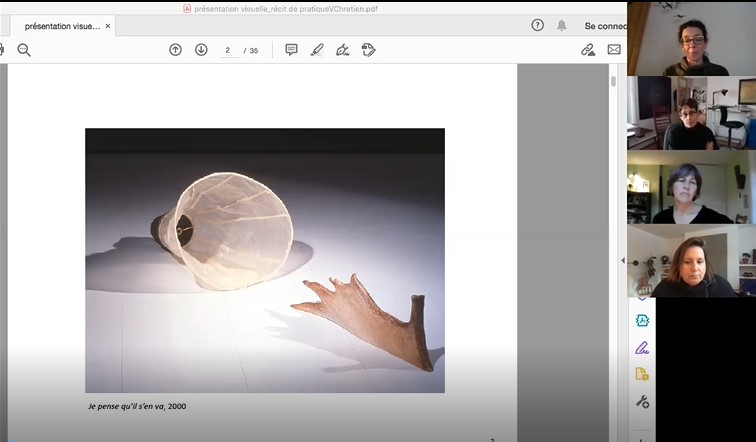Close the présentation visuelle tab
This screenshot has height=442, width=756.
click(x=108, y=26)
